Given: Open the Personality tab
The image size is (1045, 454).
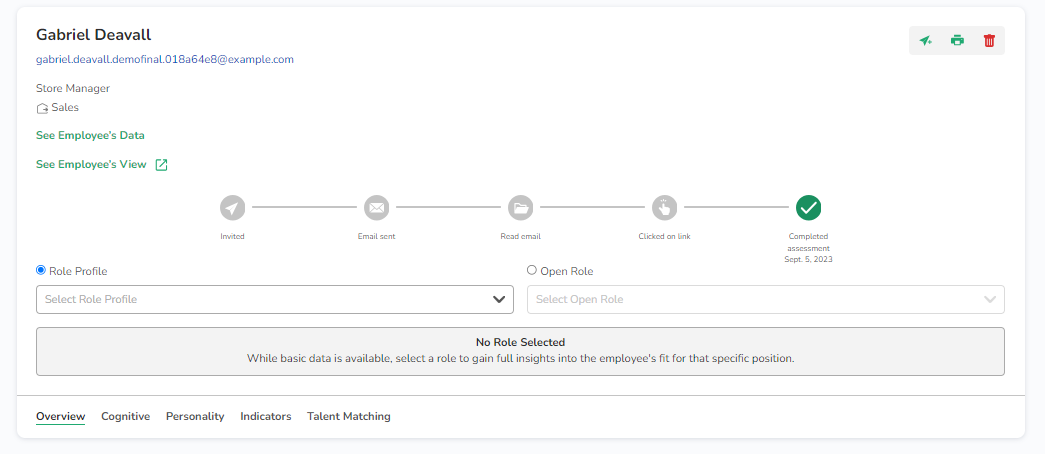Looking at the screenshot, I should coord(195,416).
